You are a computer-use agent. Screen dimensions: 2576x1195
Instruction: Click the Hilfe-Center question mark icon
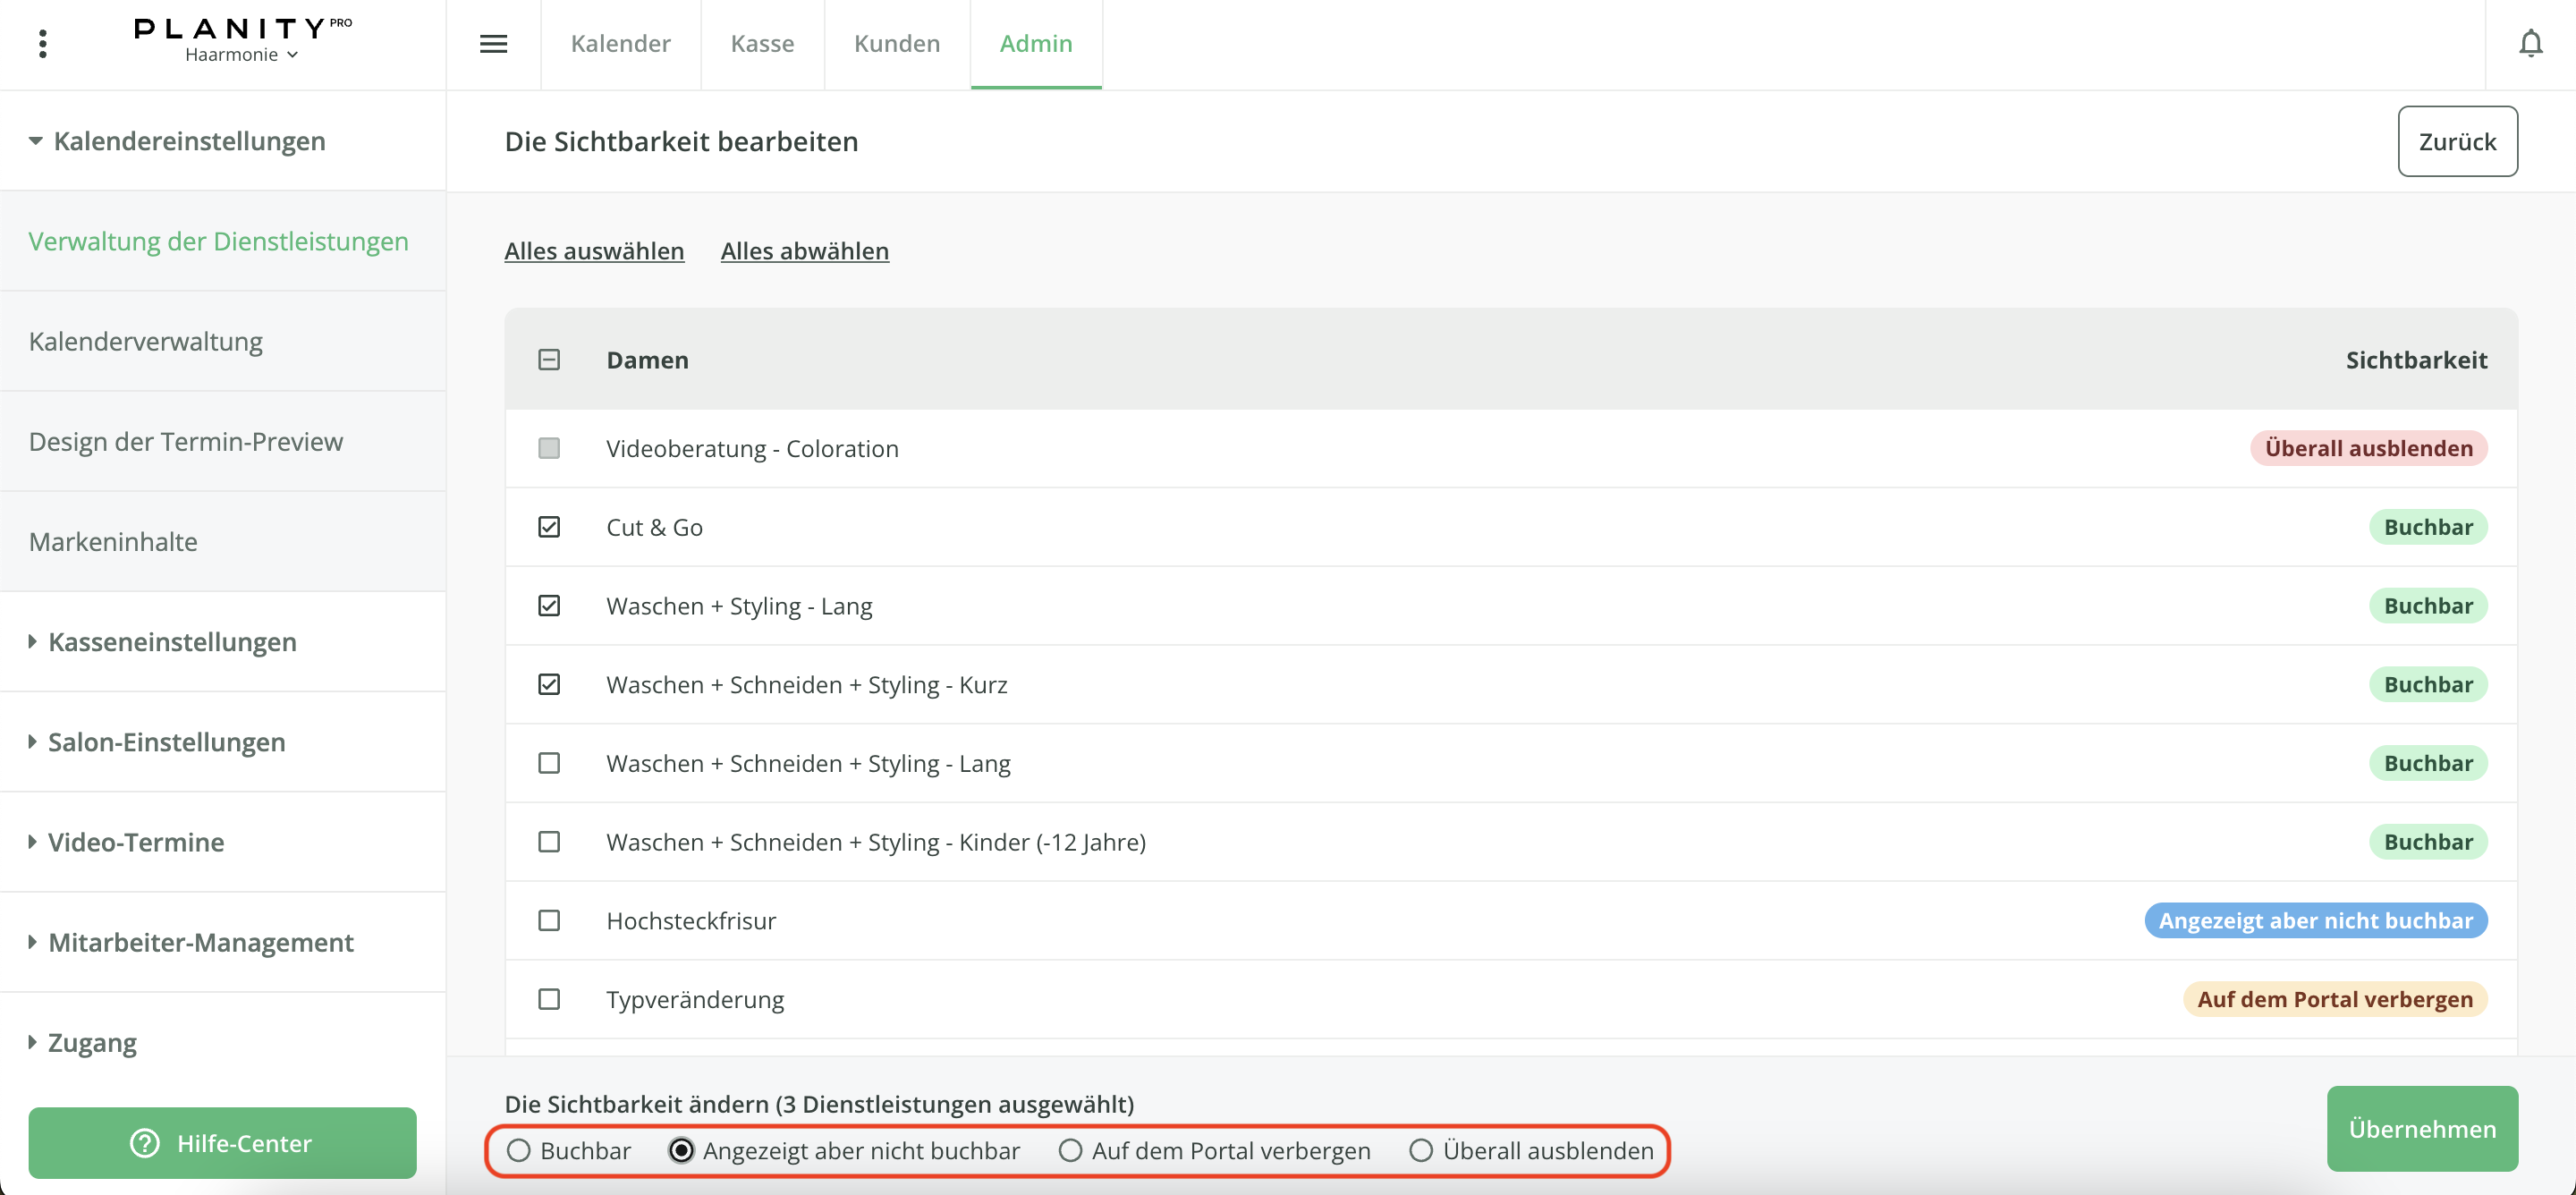pos(145,1143)
